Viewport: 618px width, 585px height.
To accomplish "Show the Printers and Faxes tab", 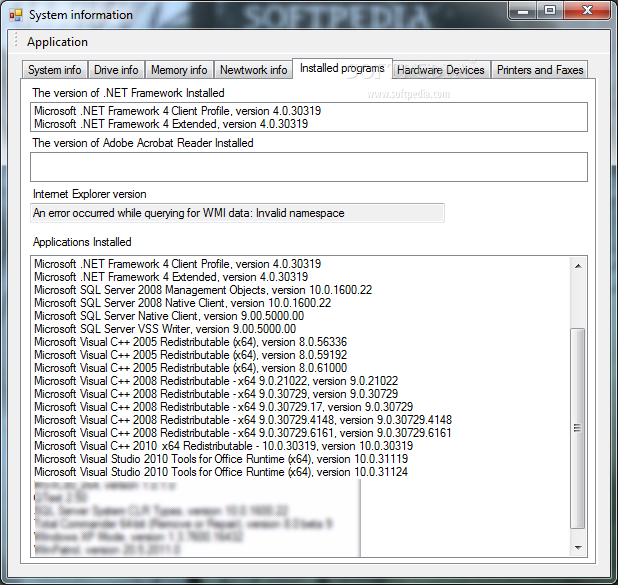I will pyautogui.click(x=540, y=70).
